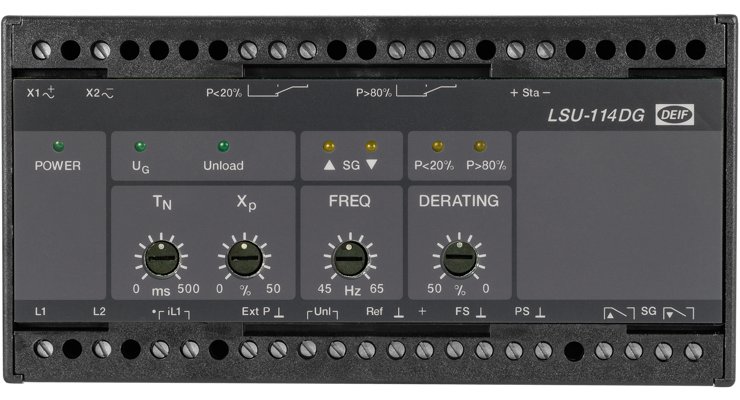Click the SG down-arrow triangle symbol
This screenshot has width=740, height=400.
[372, 165]
